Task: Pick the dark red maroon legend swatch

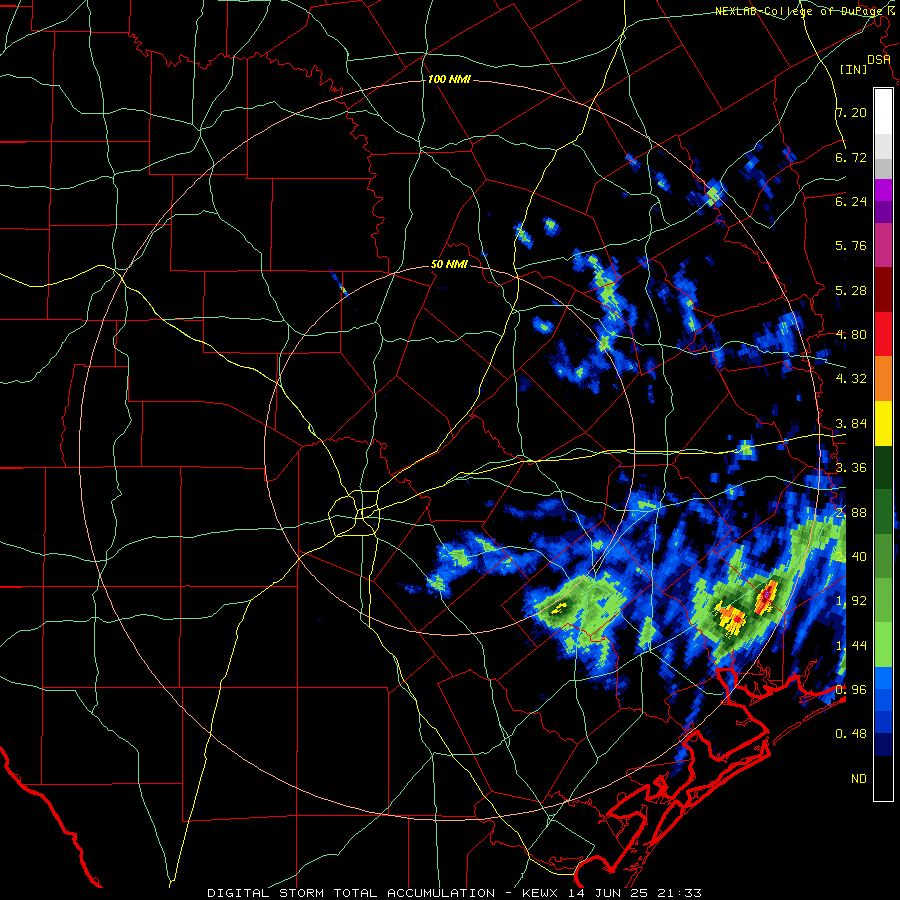Action: pos(883,290)
